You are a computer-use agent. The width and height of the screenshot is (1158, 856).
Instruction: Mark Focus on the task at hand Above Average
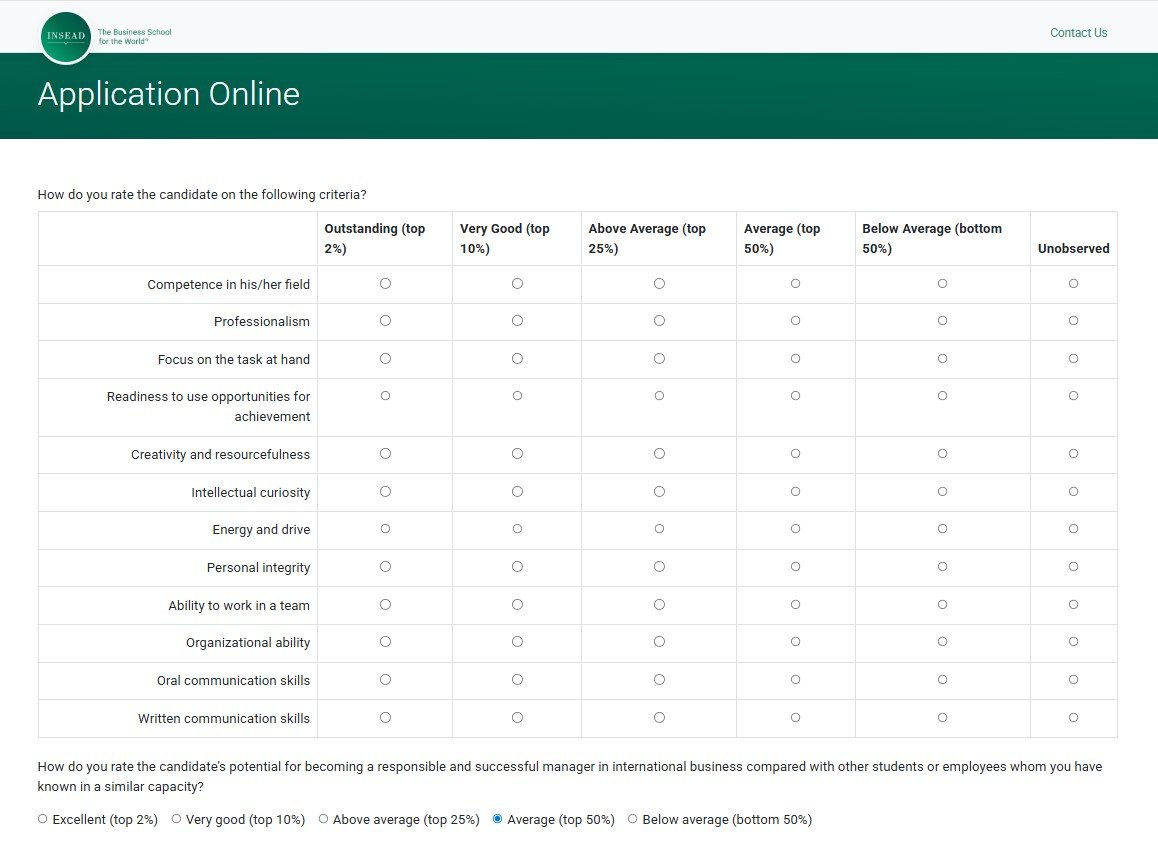coord(659,359)
